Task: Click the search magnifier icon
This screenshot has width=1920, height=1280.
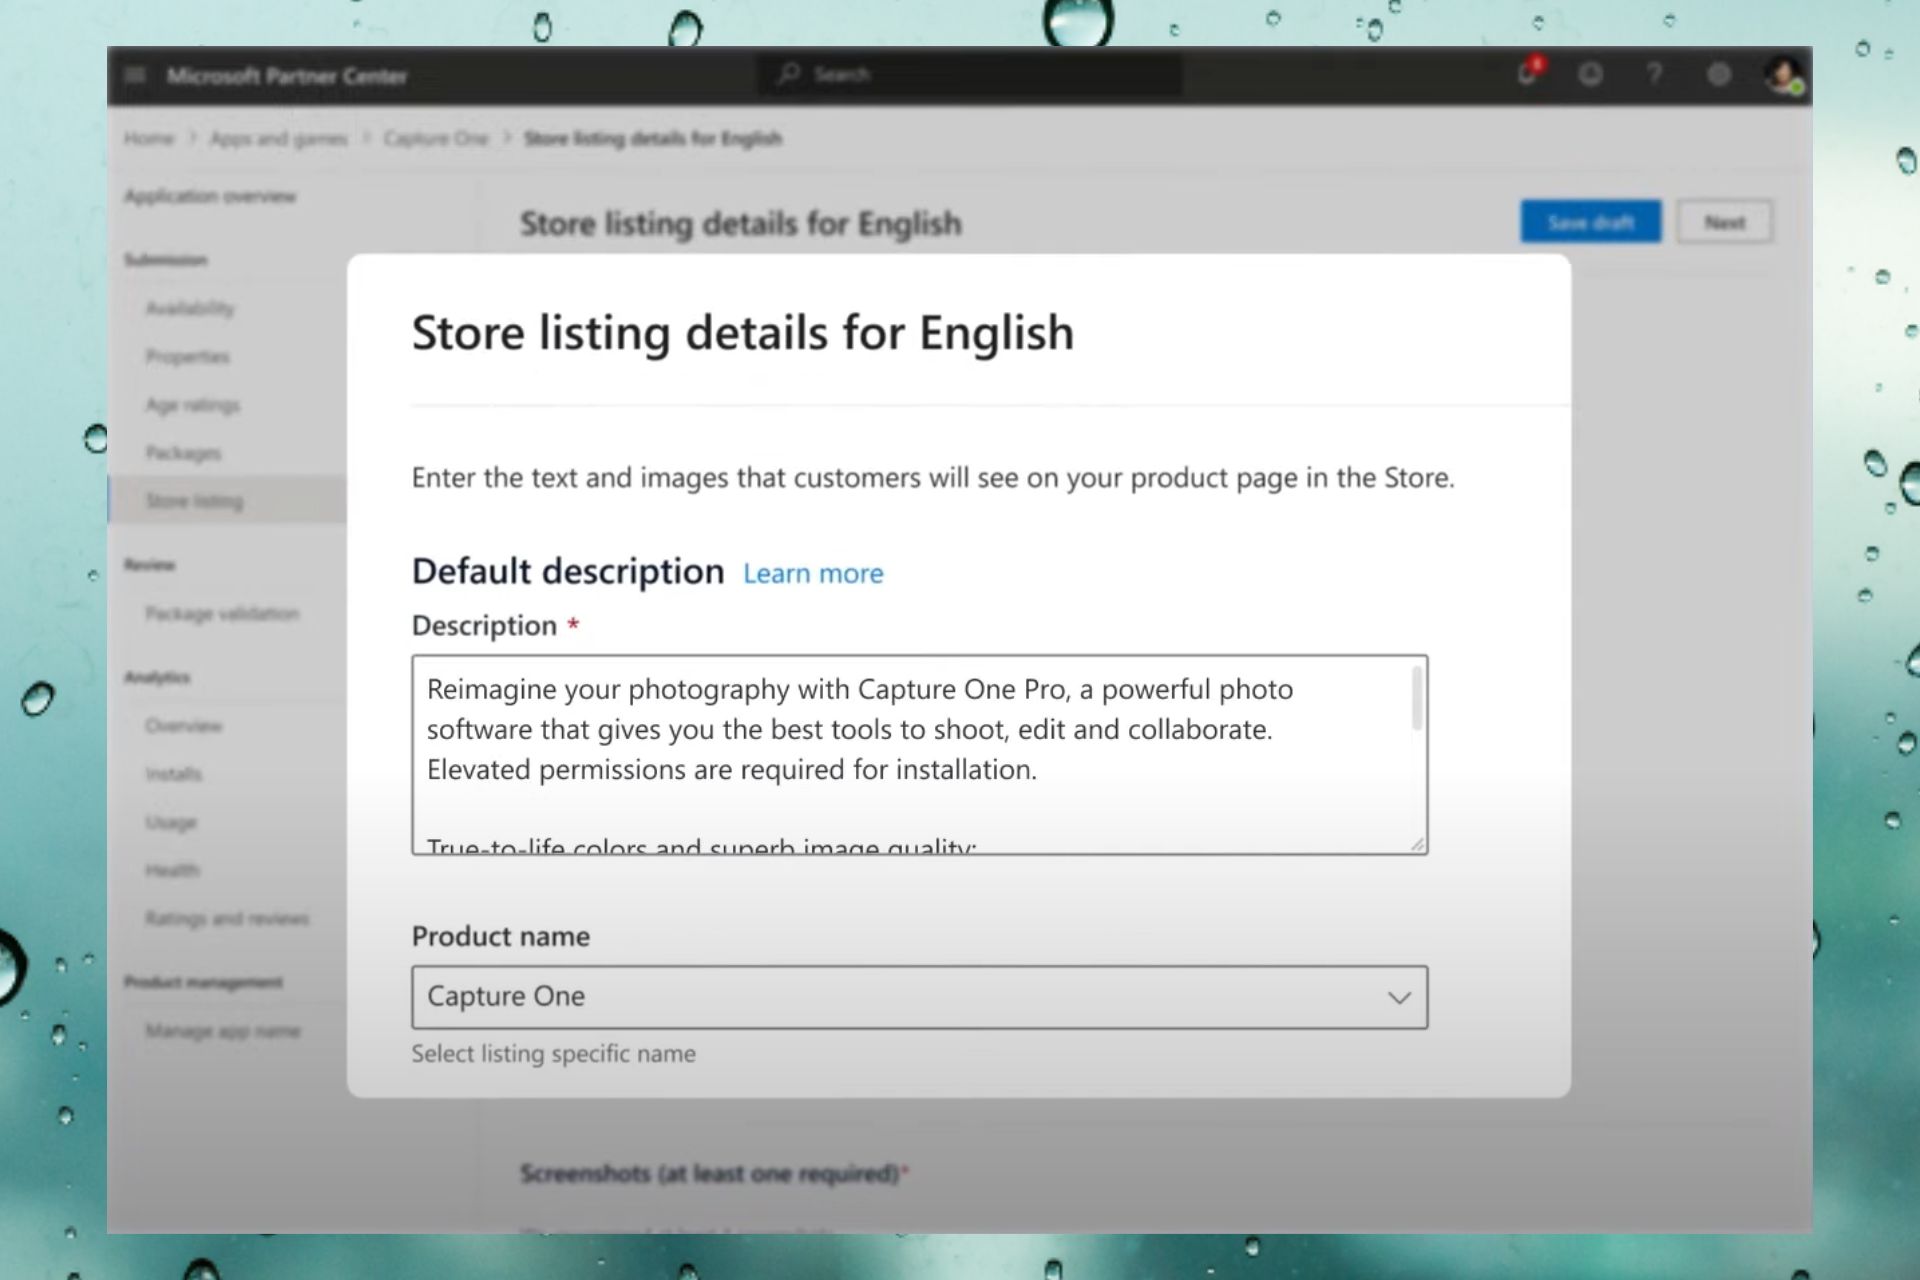Action: tap(789, 74)
